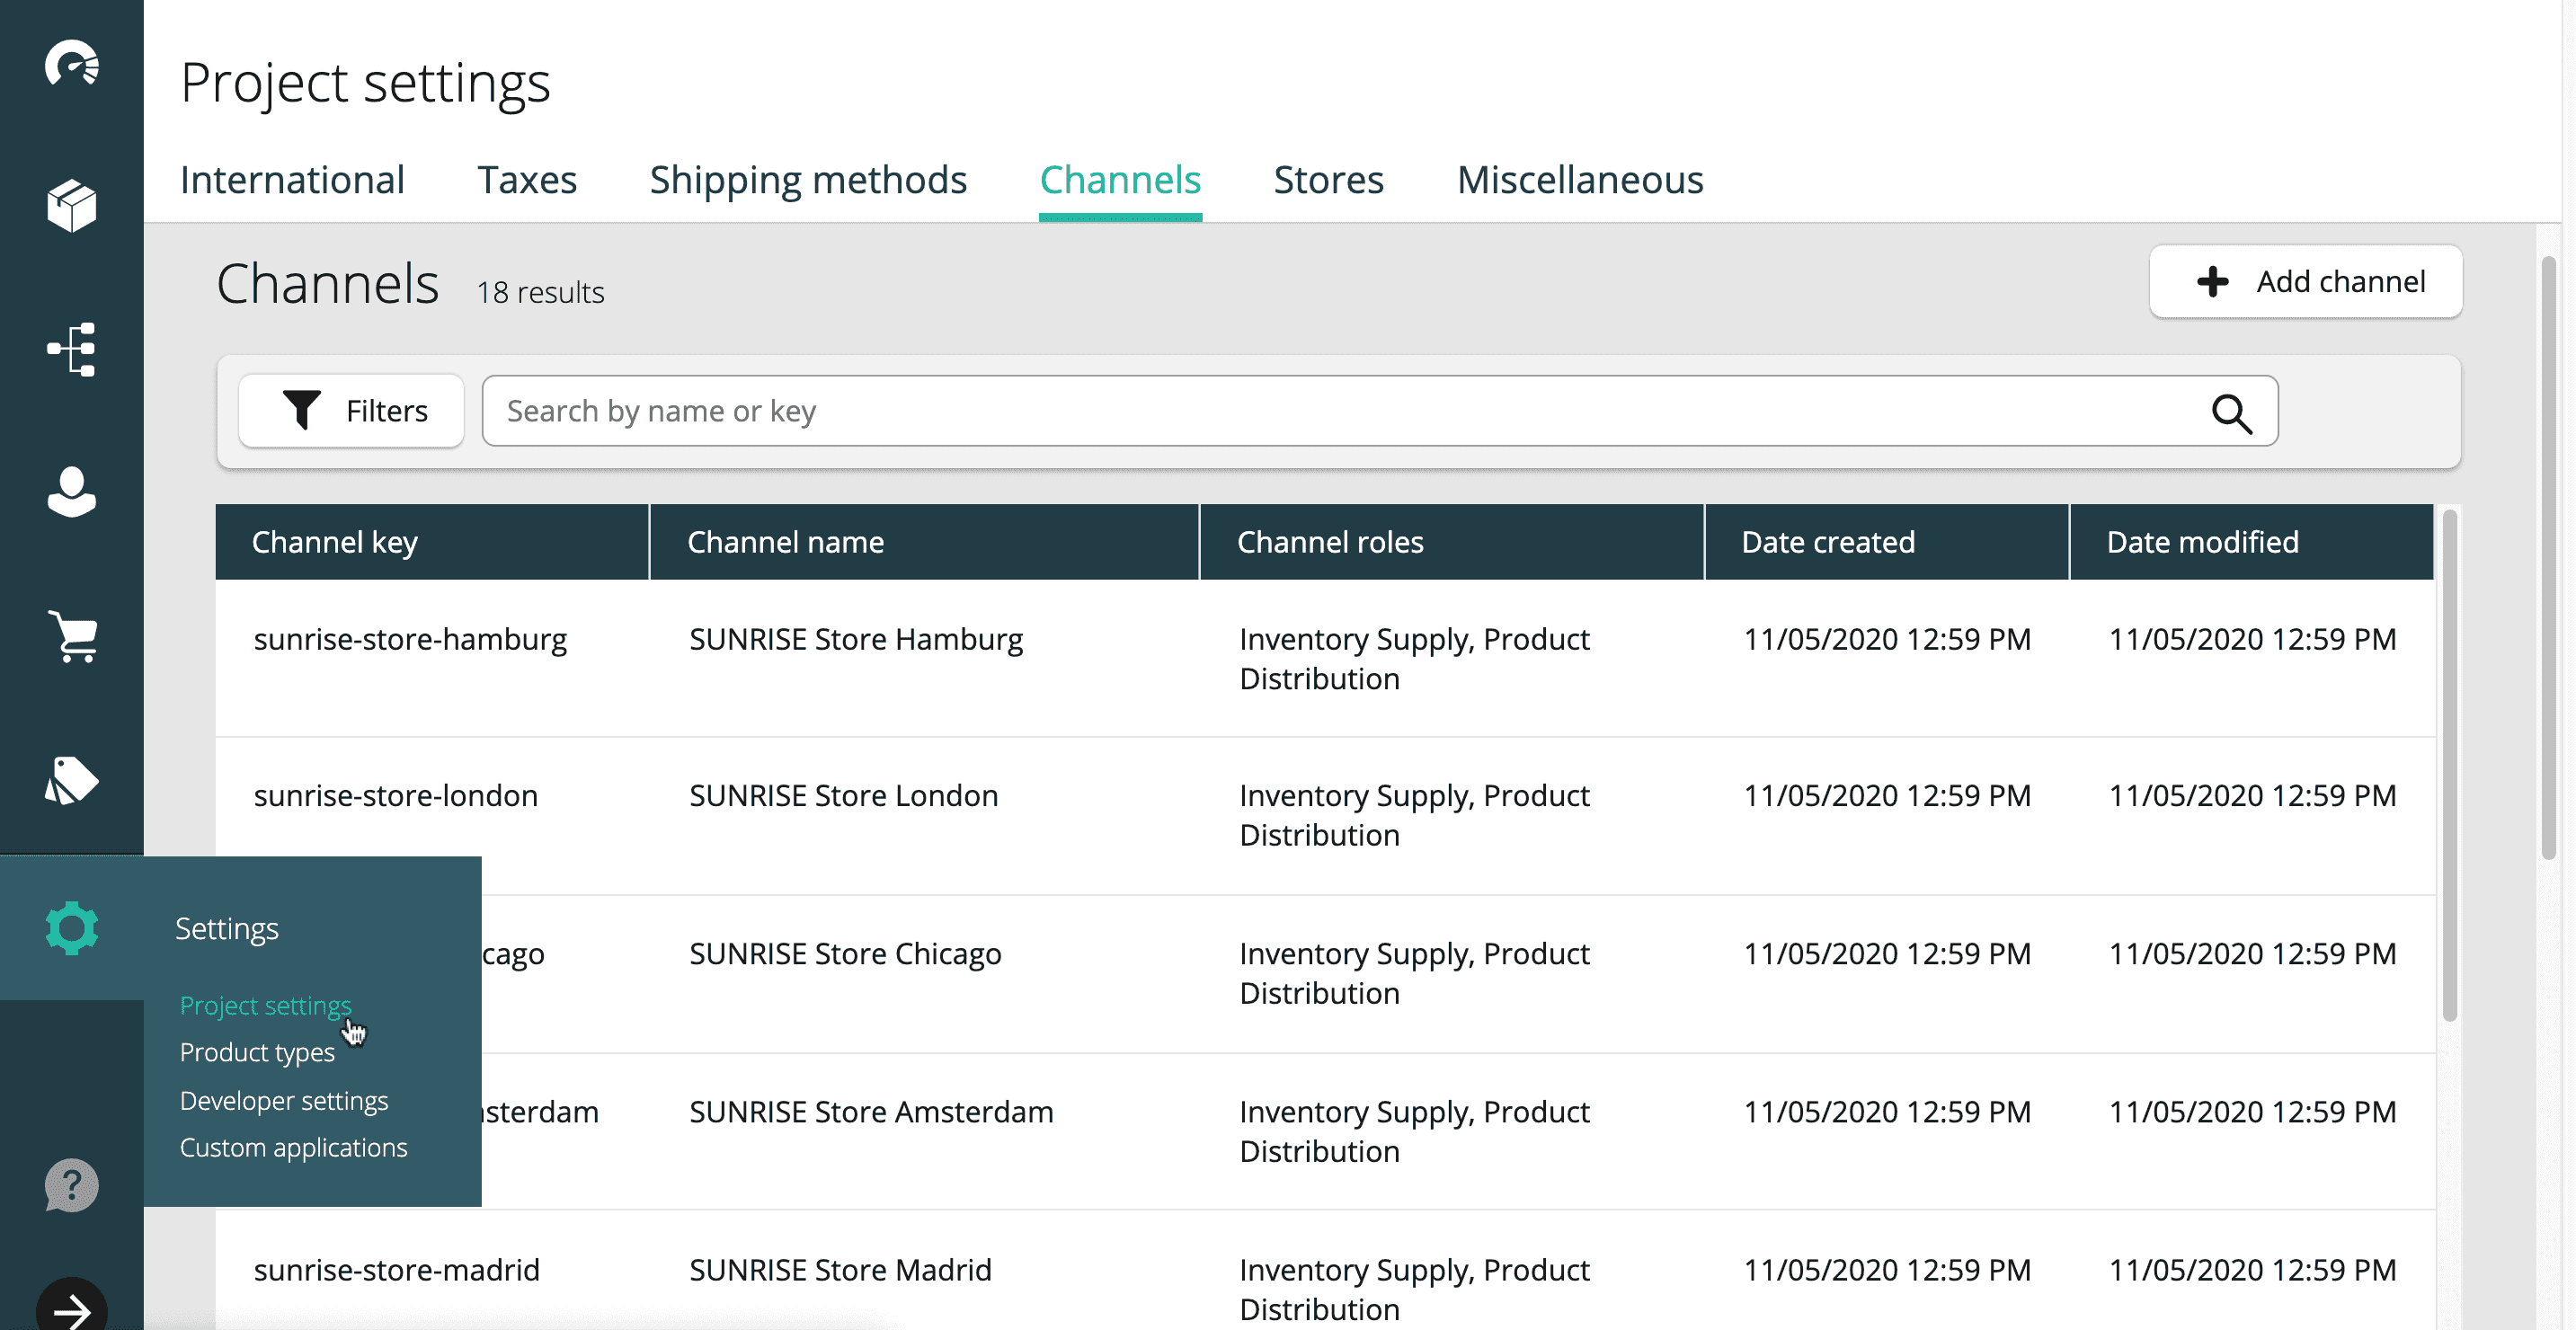Click the Settings gear icon

coord(72,928)
